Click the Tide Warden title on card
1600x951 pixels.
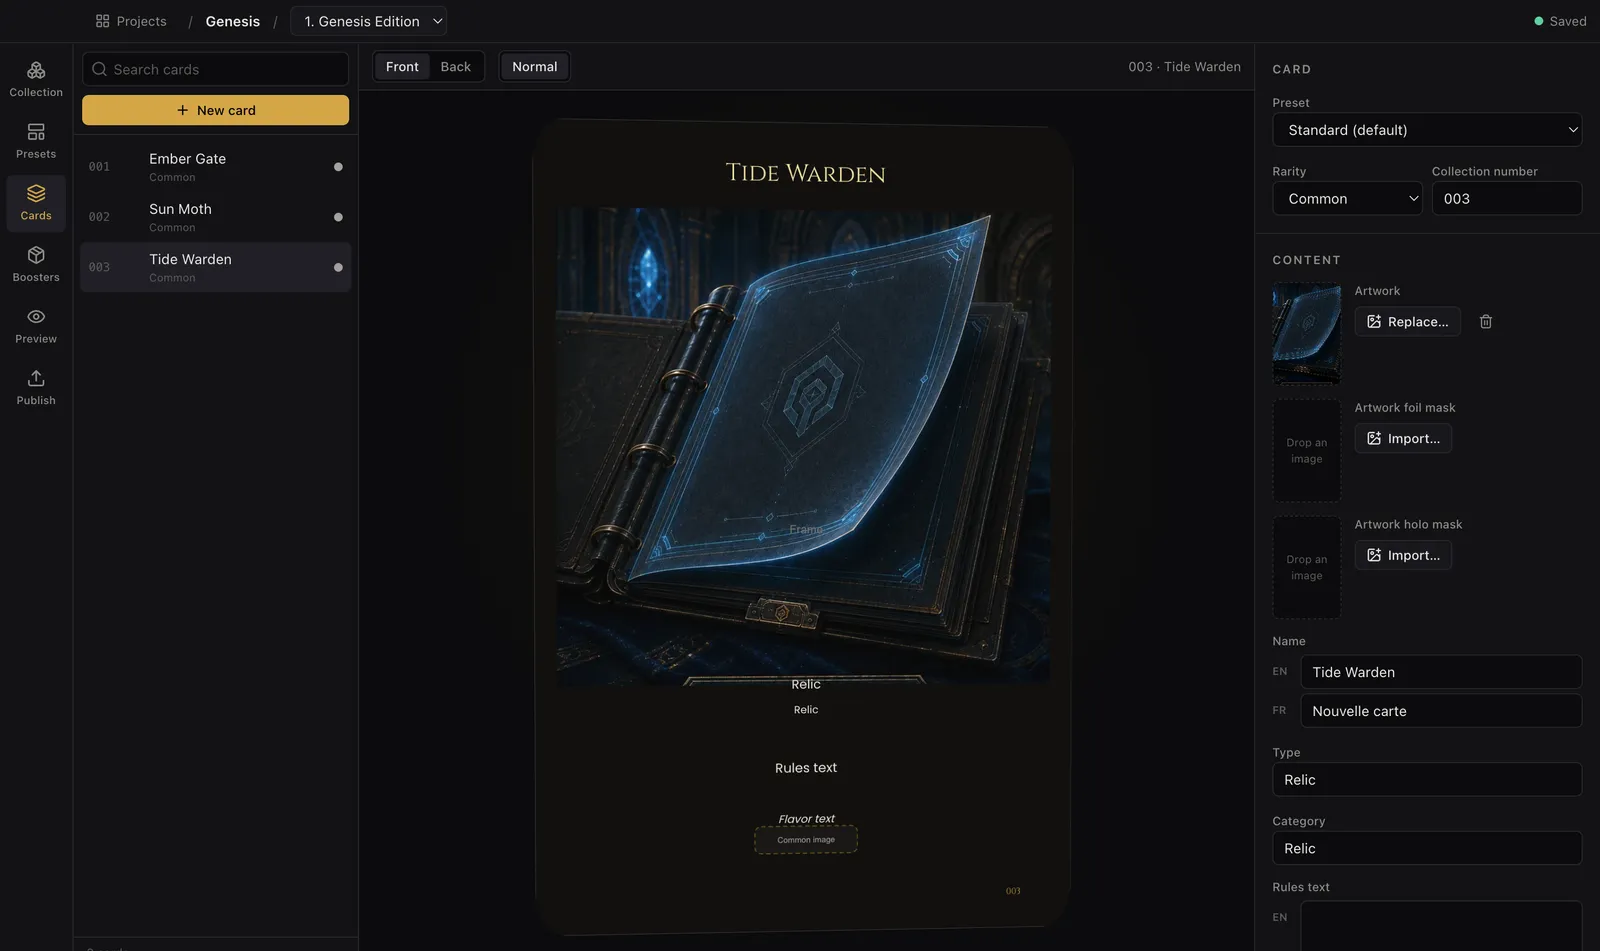click(805, 173)
